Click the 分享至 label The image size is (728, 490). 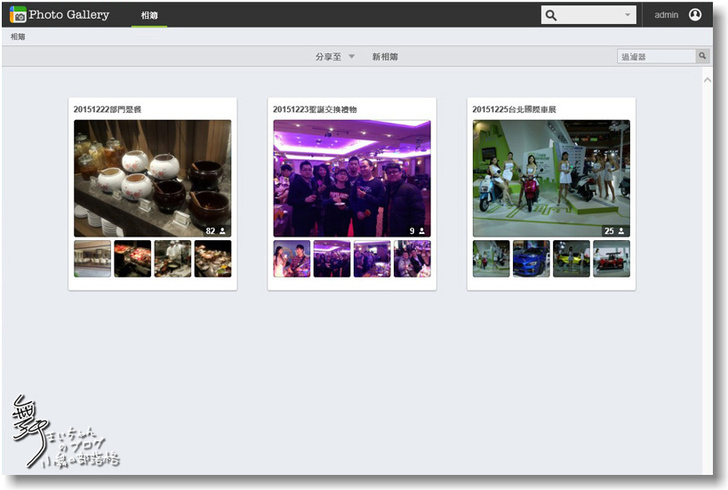tap(328, 57)
